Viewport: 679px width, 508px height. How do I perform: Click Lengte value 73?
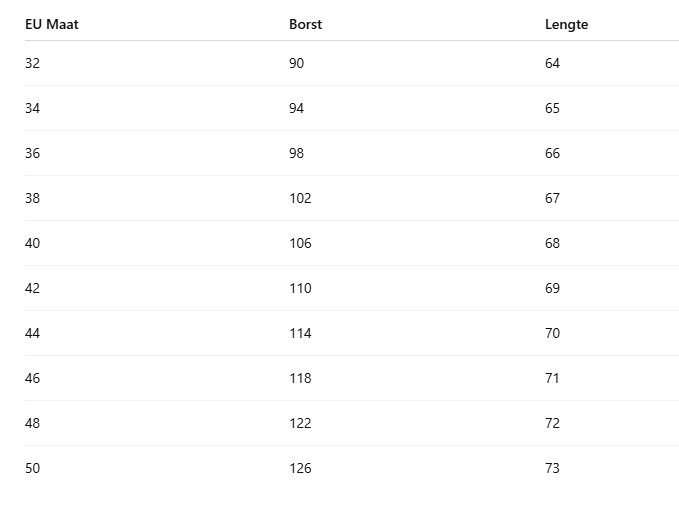(x=552, y=469)
